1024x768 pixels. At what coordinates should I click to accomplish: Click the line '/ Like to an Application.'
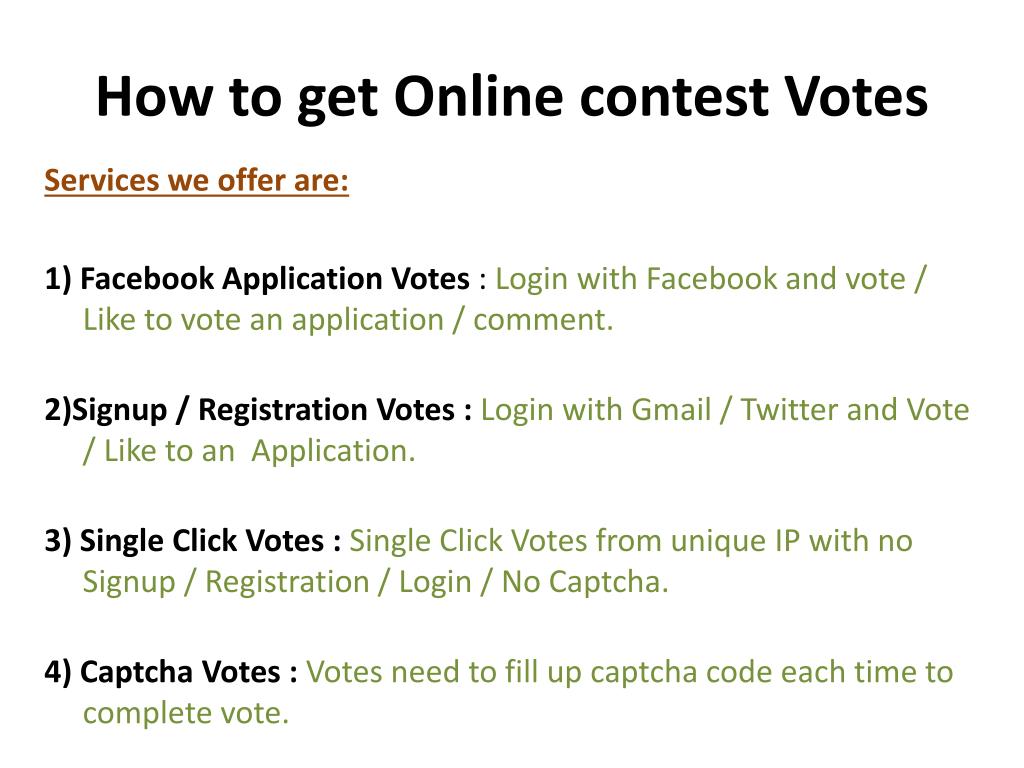(249, 451)
